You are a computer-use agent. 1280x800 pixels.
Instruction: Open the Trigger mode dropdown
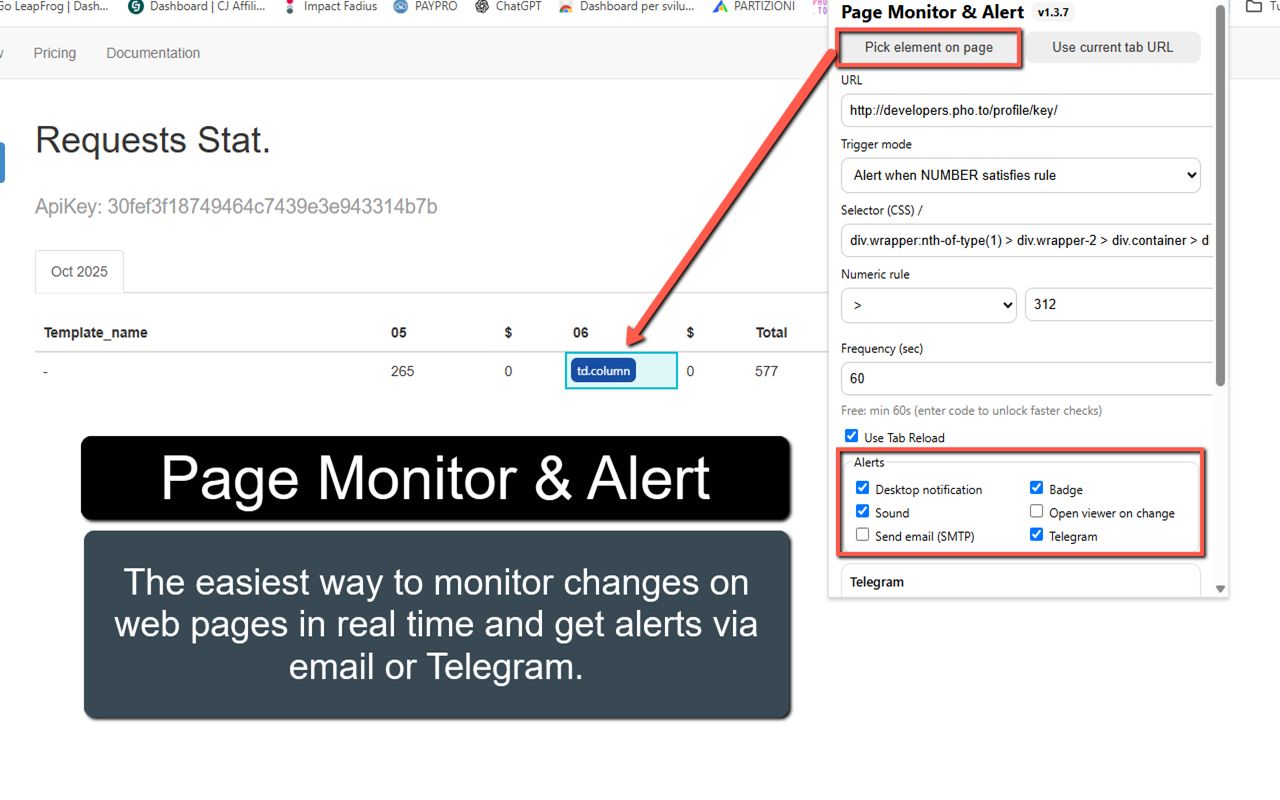coord(1020,175)
